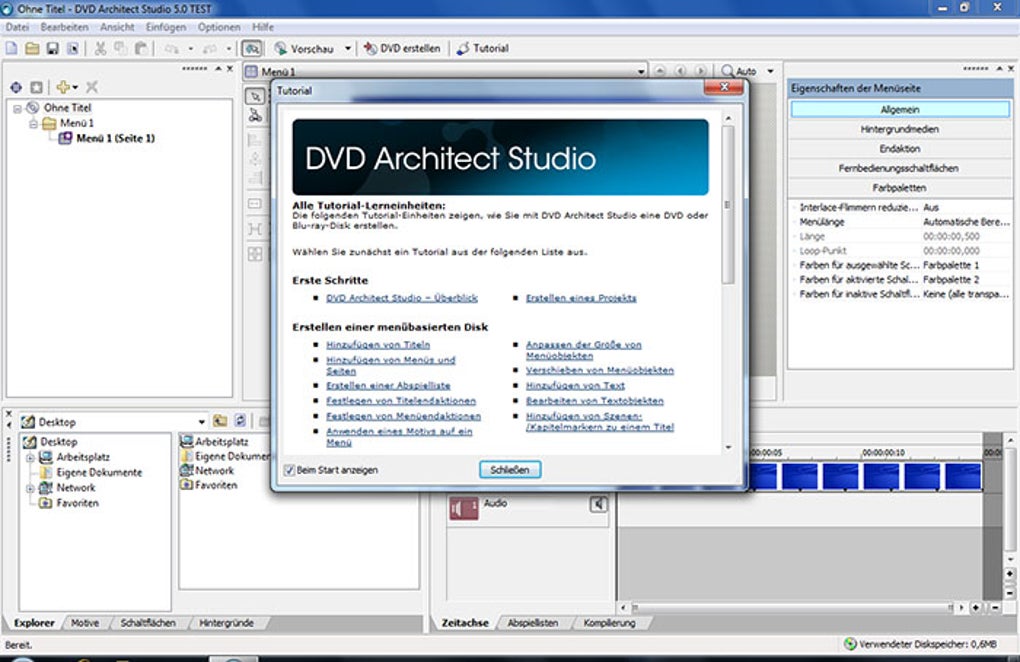Click the highlighted overview icon beside Vorschau
Viewport: 1020px width, 662px height.
252,49
